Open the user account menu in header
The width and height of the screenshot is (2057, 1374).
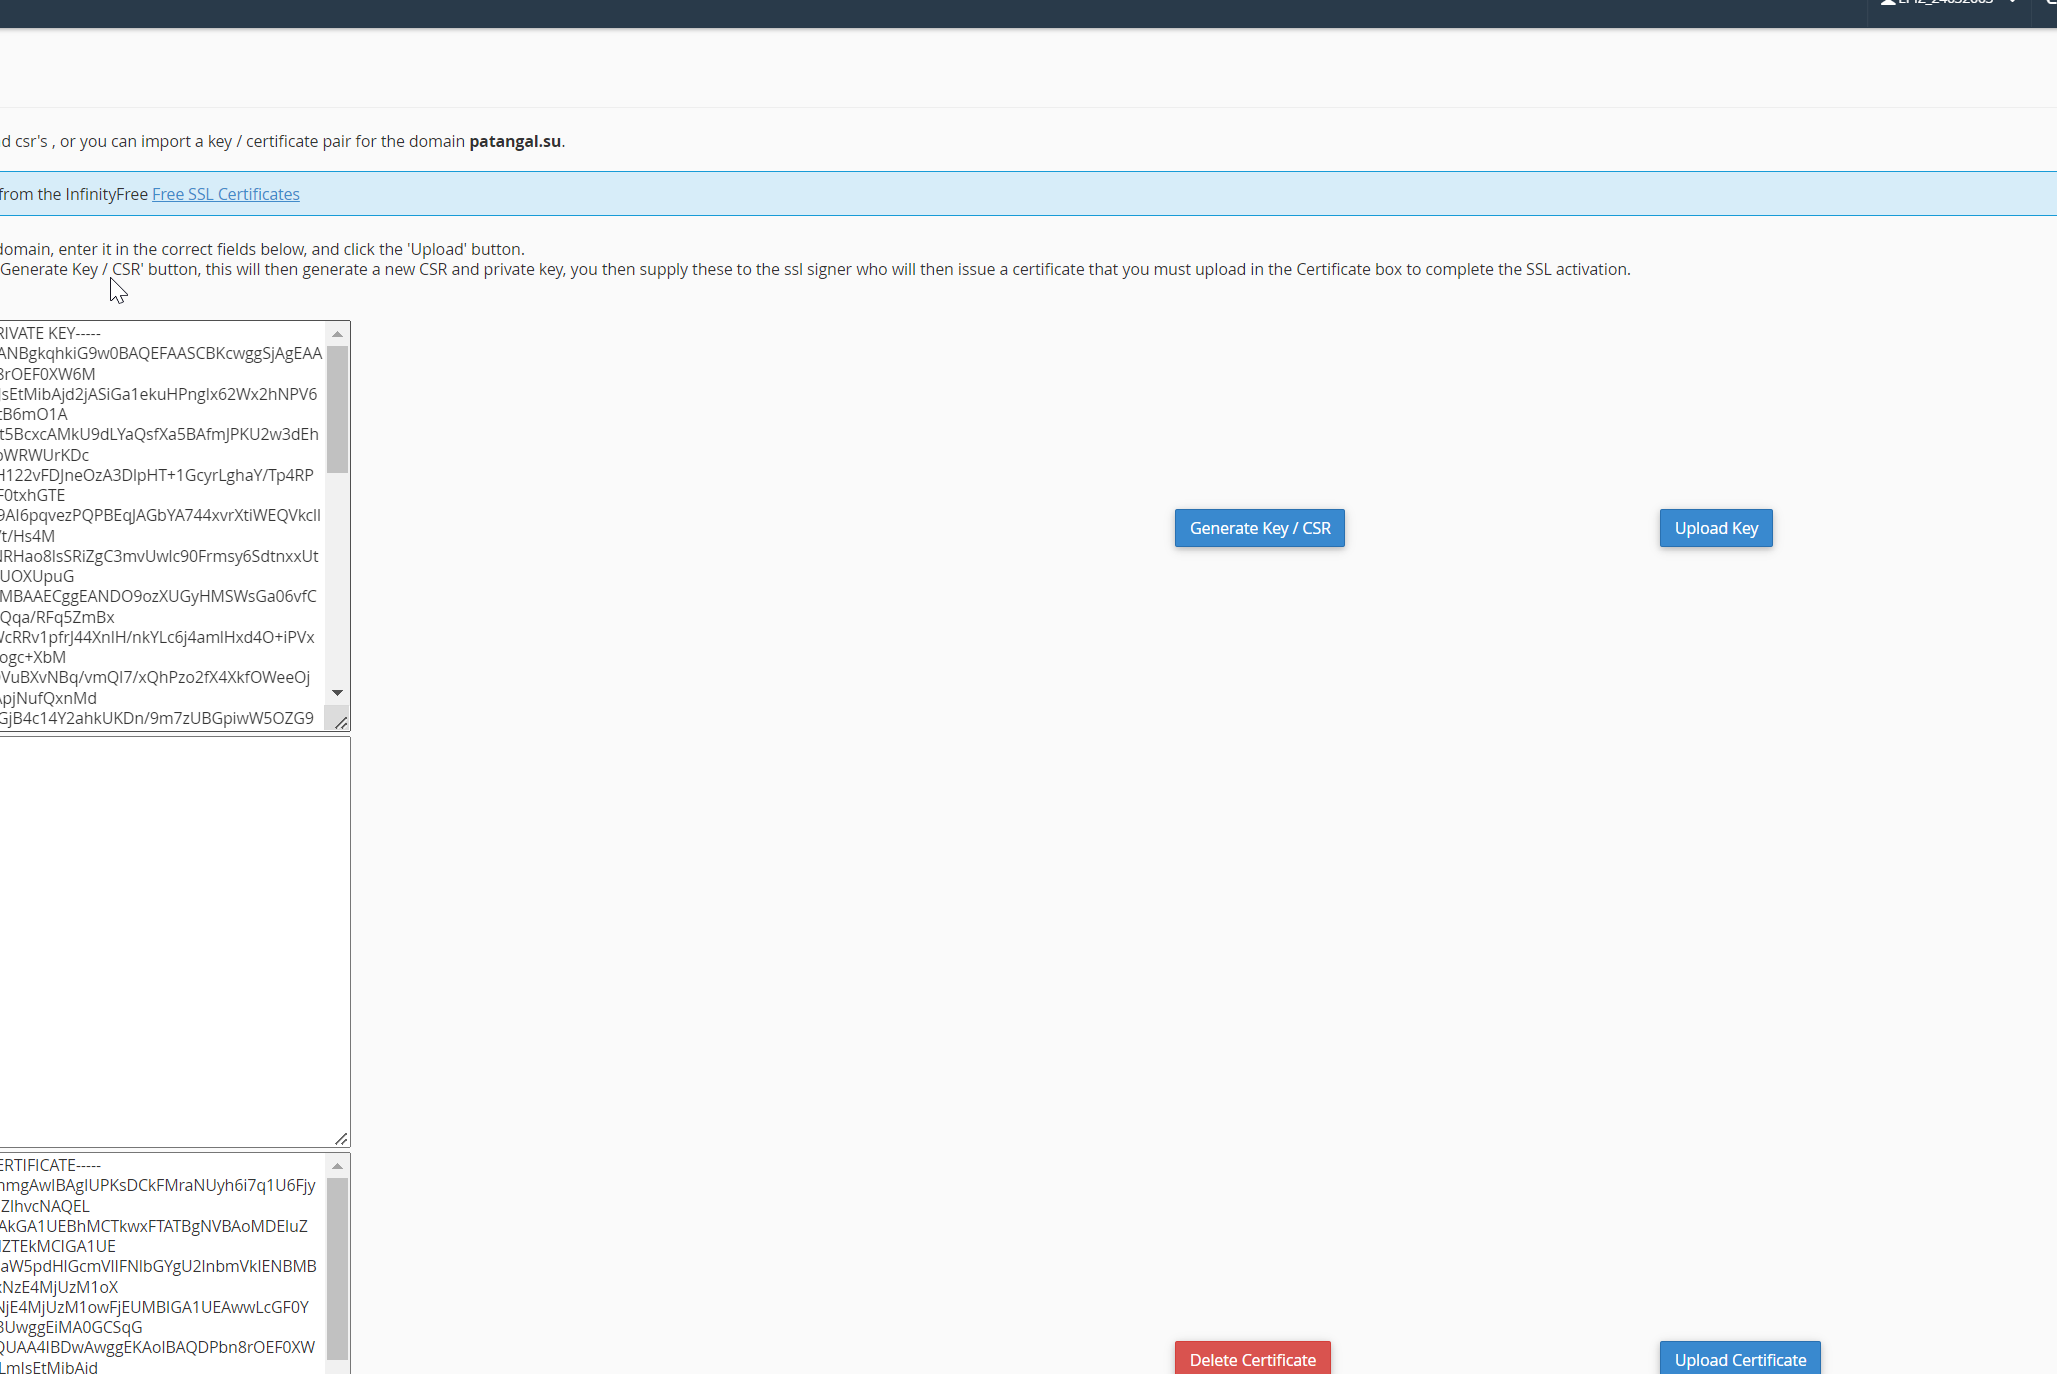pyautogui.click(x=1945, y=3)
